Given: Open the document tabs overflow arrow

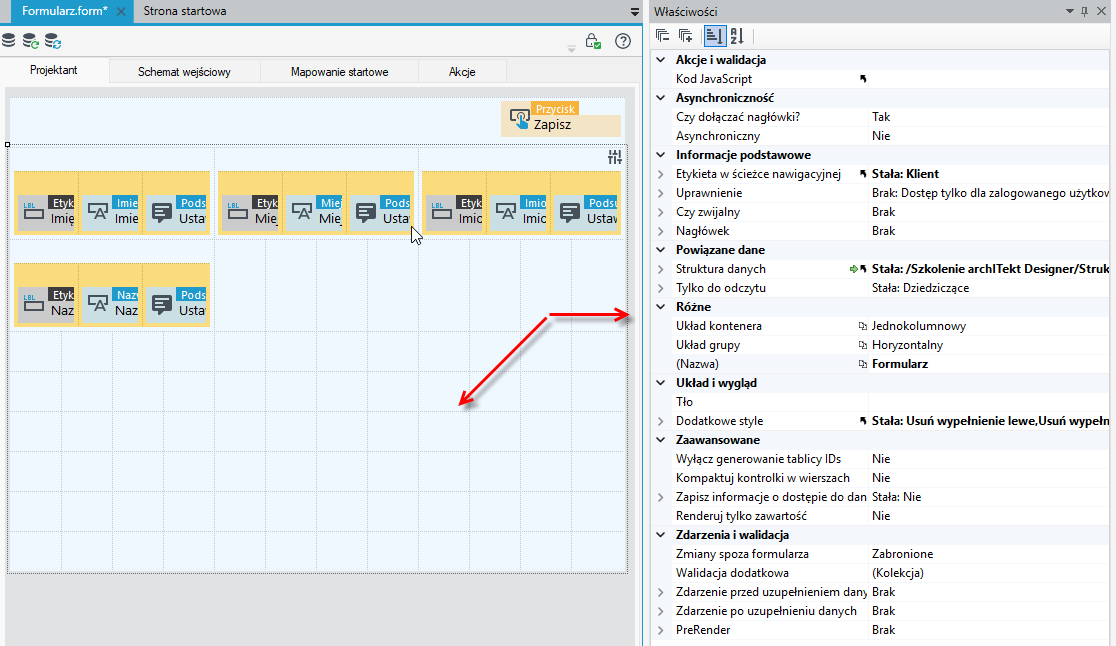Looking at the screenshot, I should pyautogui.click(x=635, y=12).
